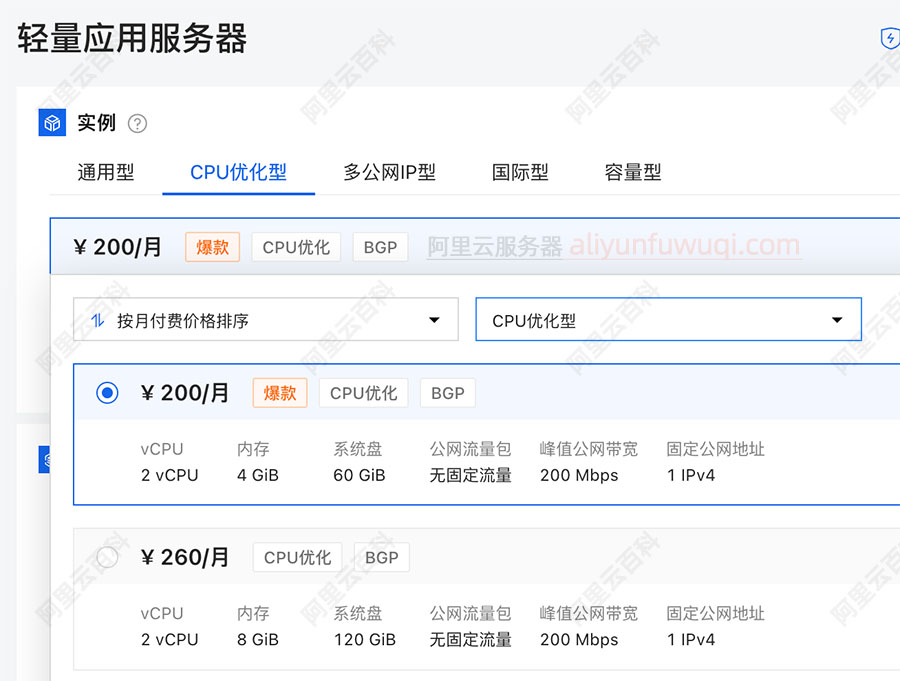Click the highlighted ¥200/月 banner price

tap(117, 247)
